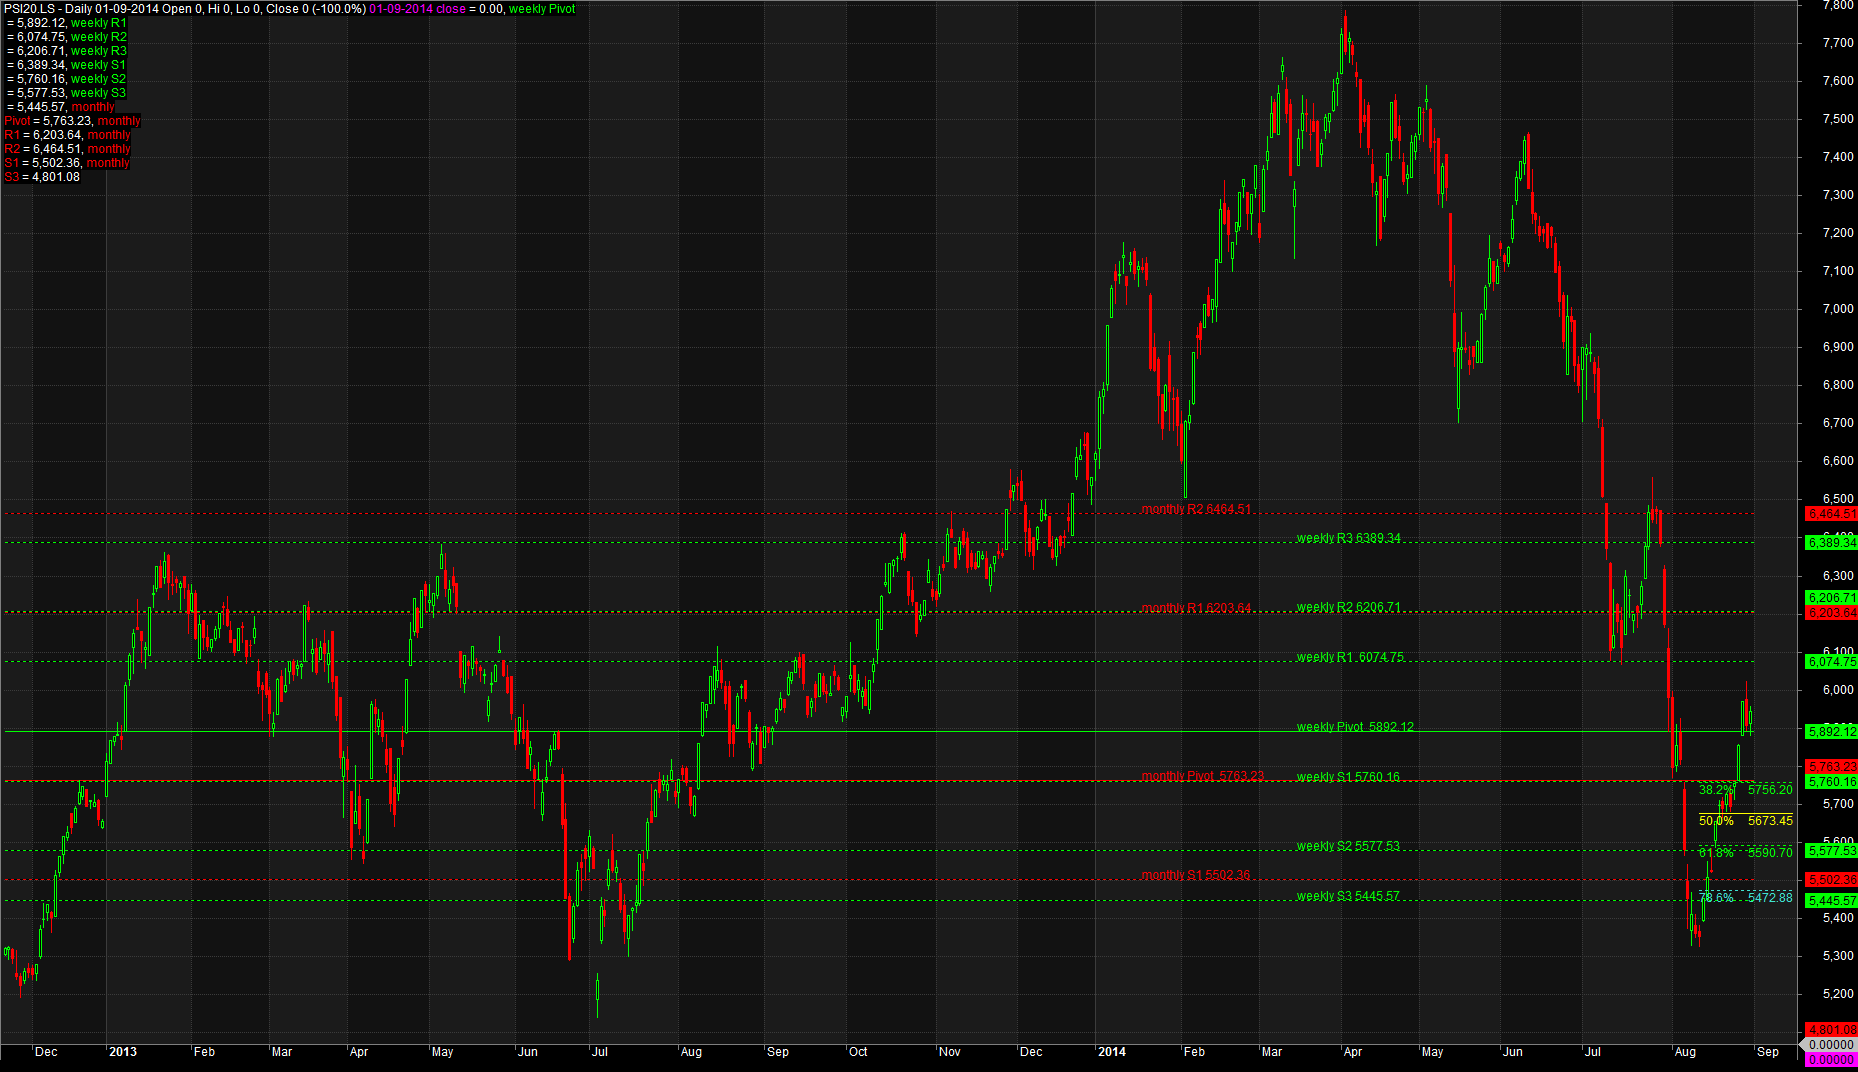Click the 'monthly Pivot 5763.23' chart label
1858x1072 pixels.
click(x=1202, y=776)
